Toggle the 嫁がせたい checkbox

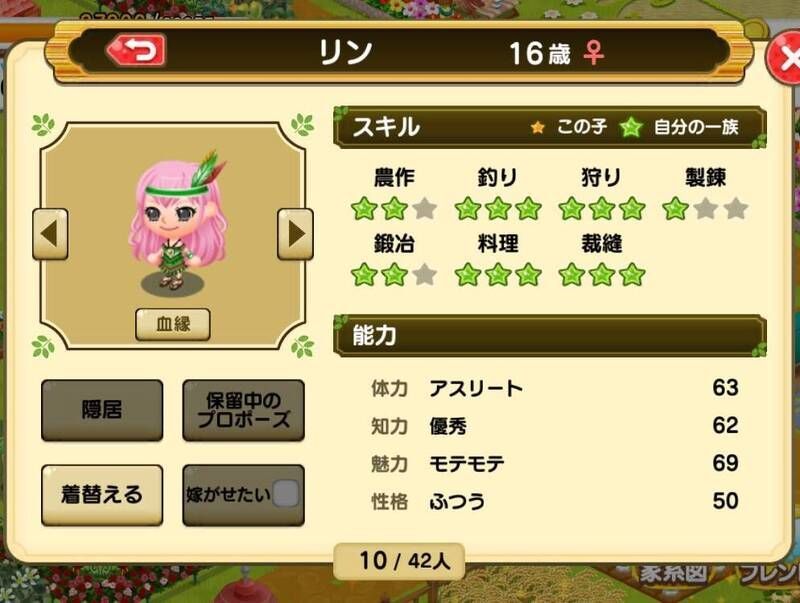click(286, 493)
